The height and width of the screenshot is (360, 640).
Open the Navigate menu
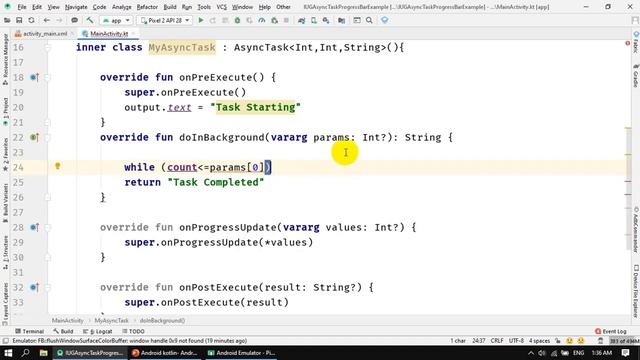[76, 7]
